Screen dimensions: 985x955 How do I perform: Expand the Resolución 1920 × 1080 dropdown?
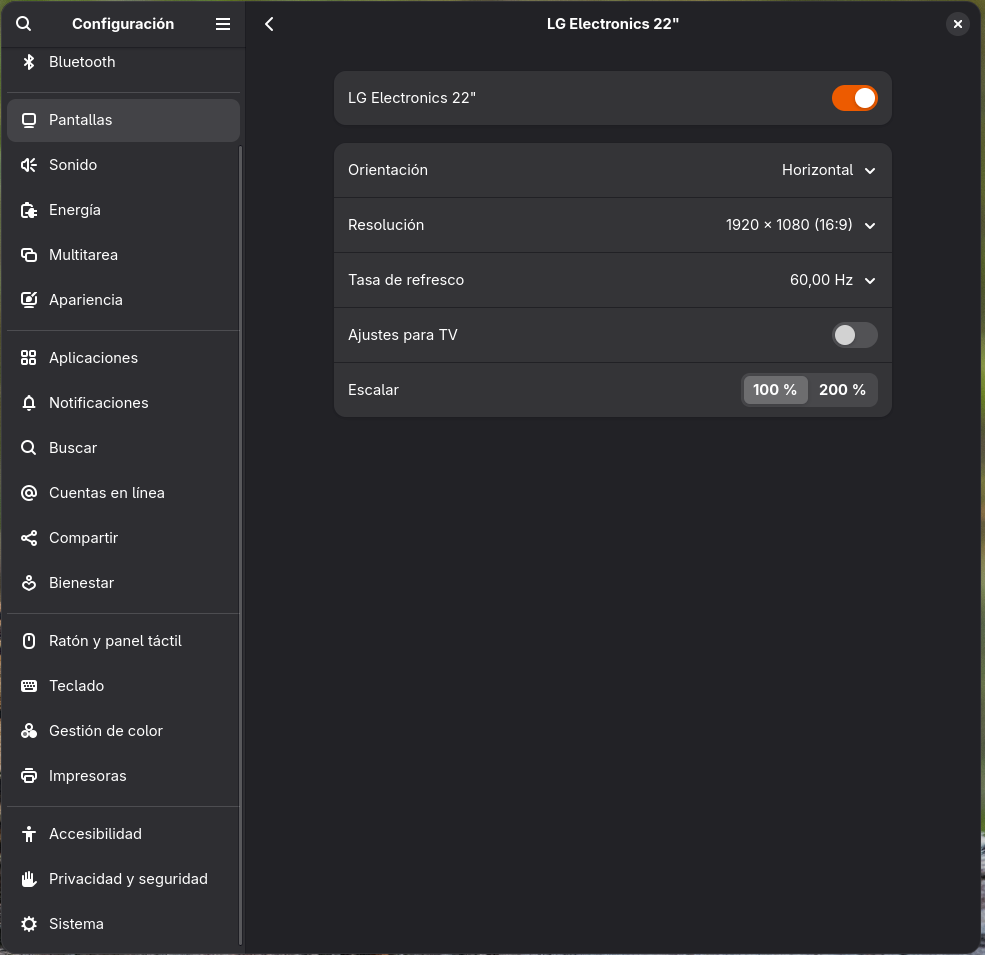800,225
